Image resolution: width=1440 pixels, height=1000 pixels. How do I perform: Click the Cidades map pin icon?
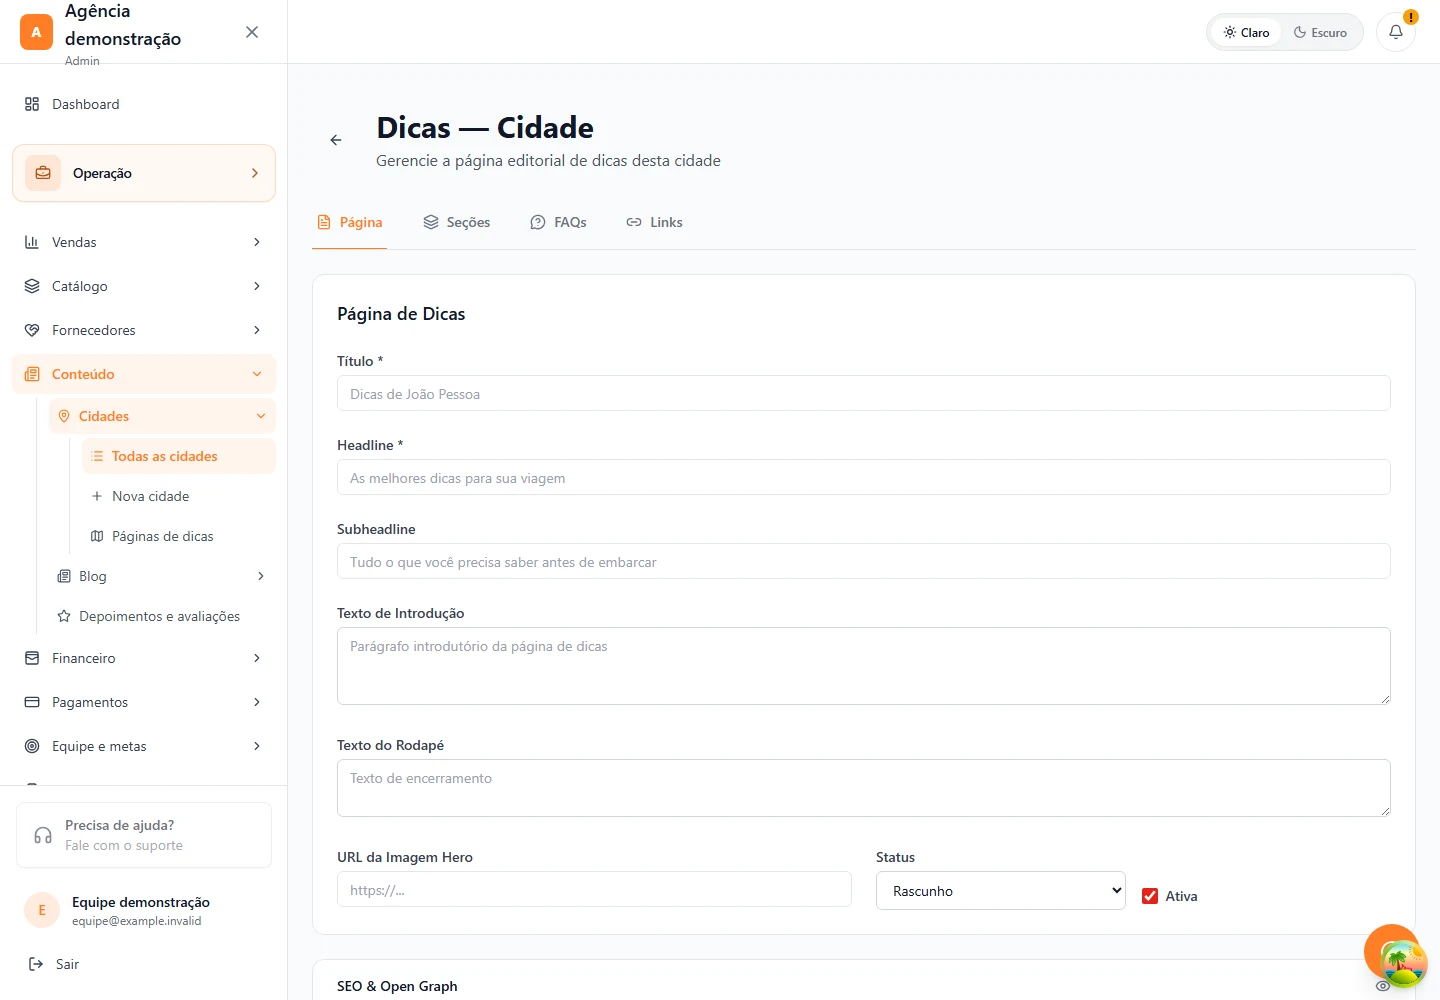click(x=64, y=416)
